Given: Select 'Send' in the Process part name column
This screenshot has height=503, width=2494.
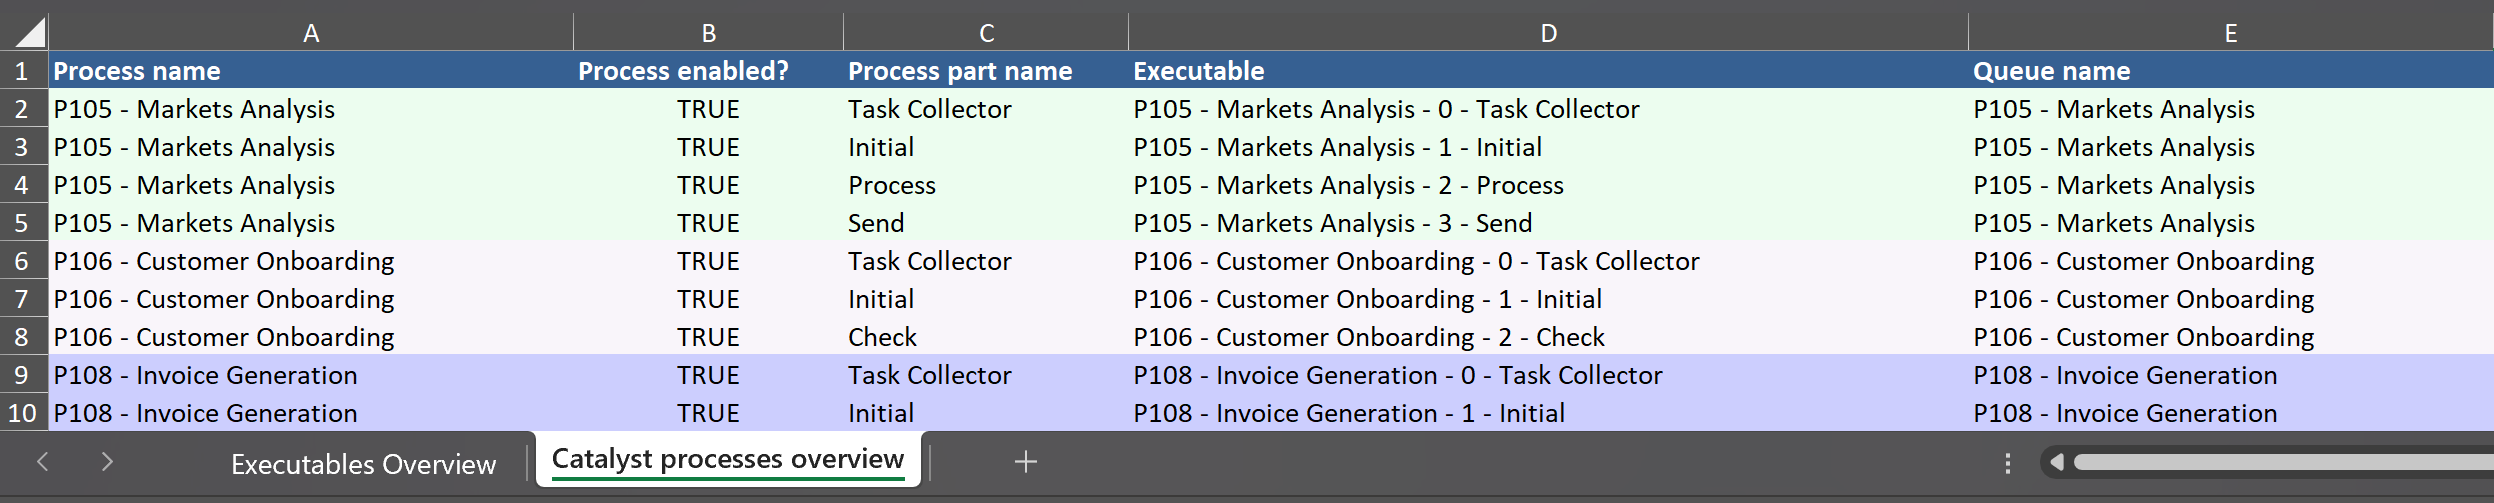Looking at the screenshot, I should 876,223.
